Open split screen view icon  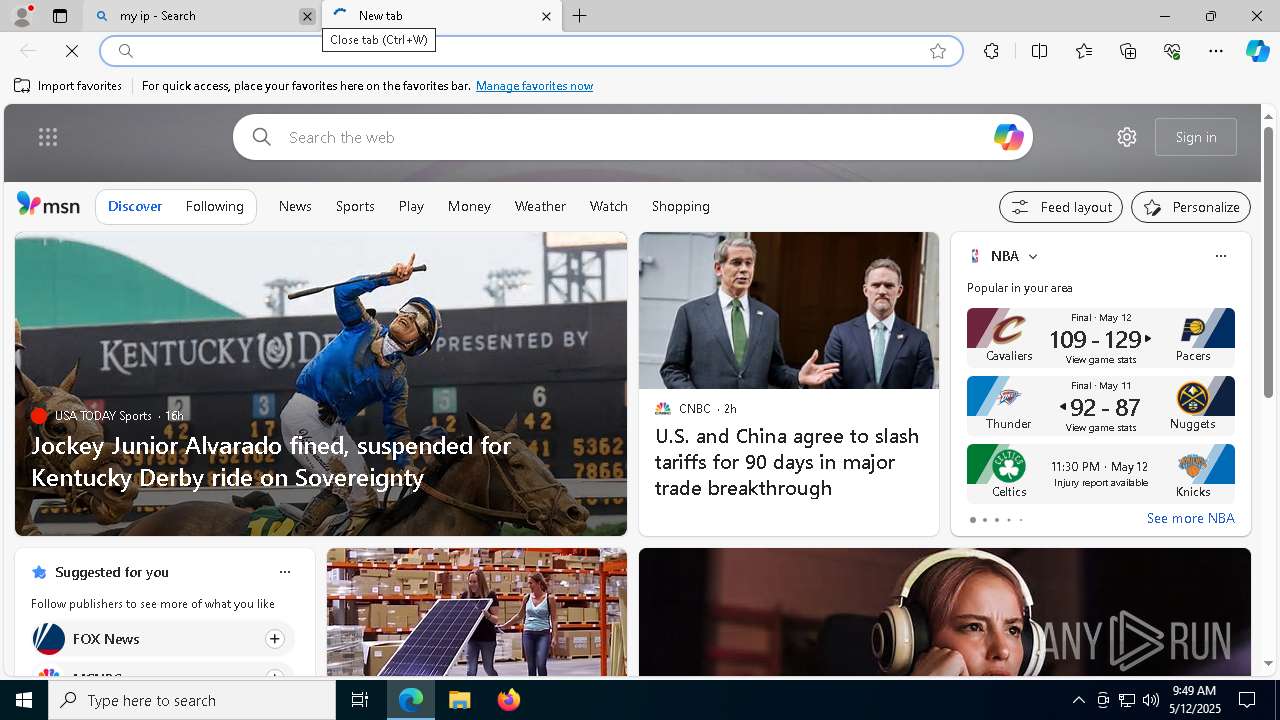[x=1039, y=51]
